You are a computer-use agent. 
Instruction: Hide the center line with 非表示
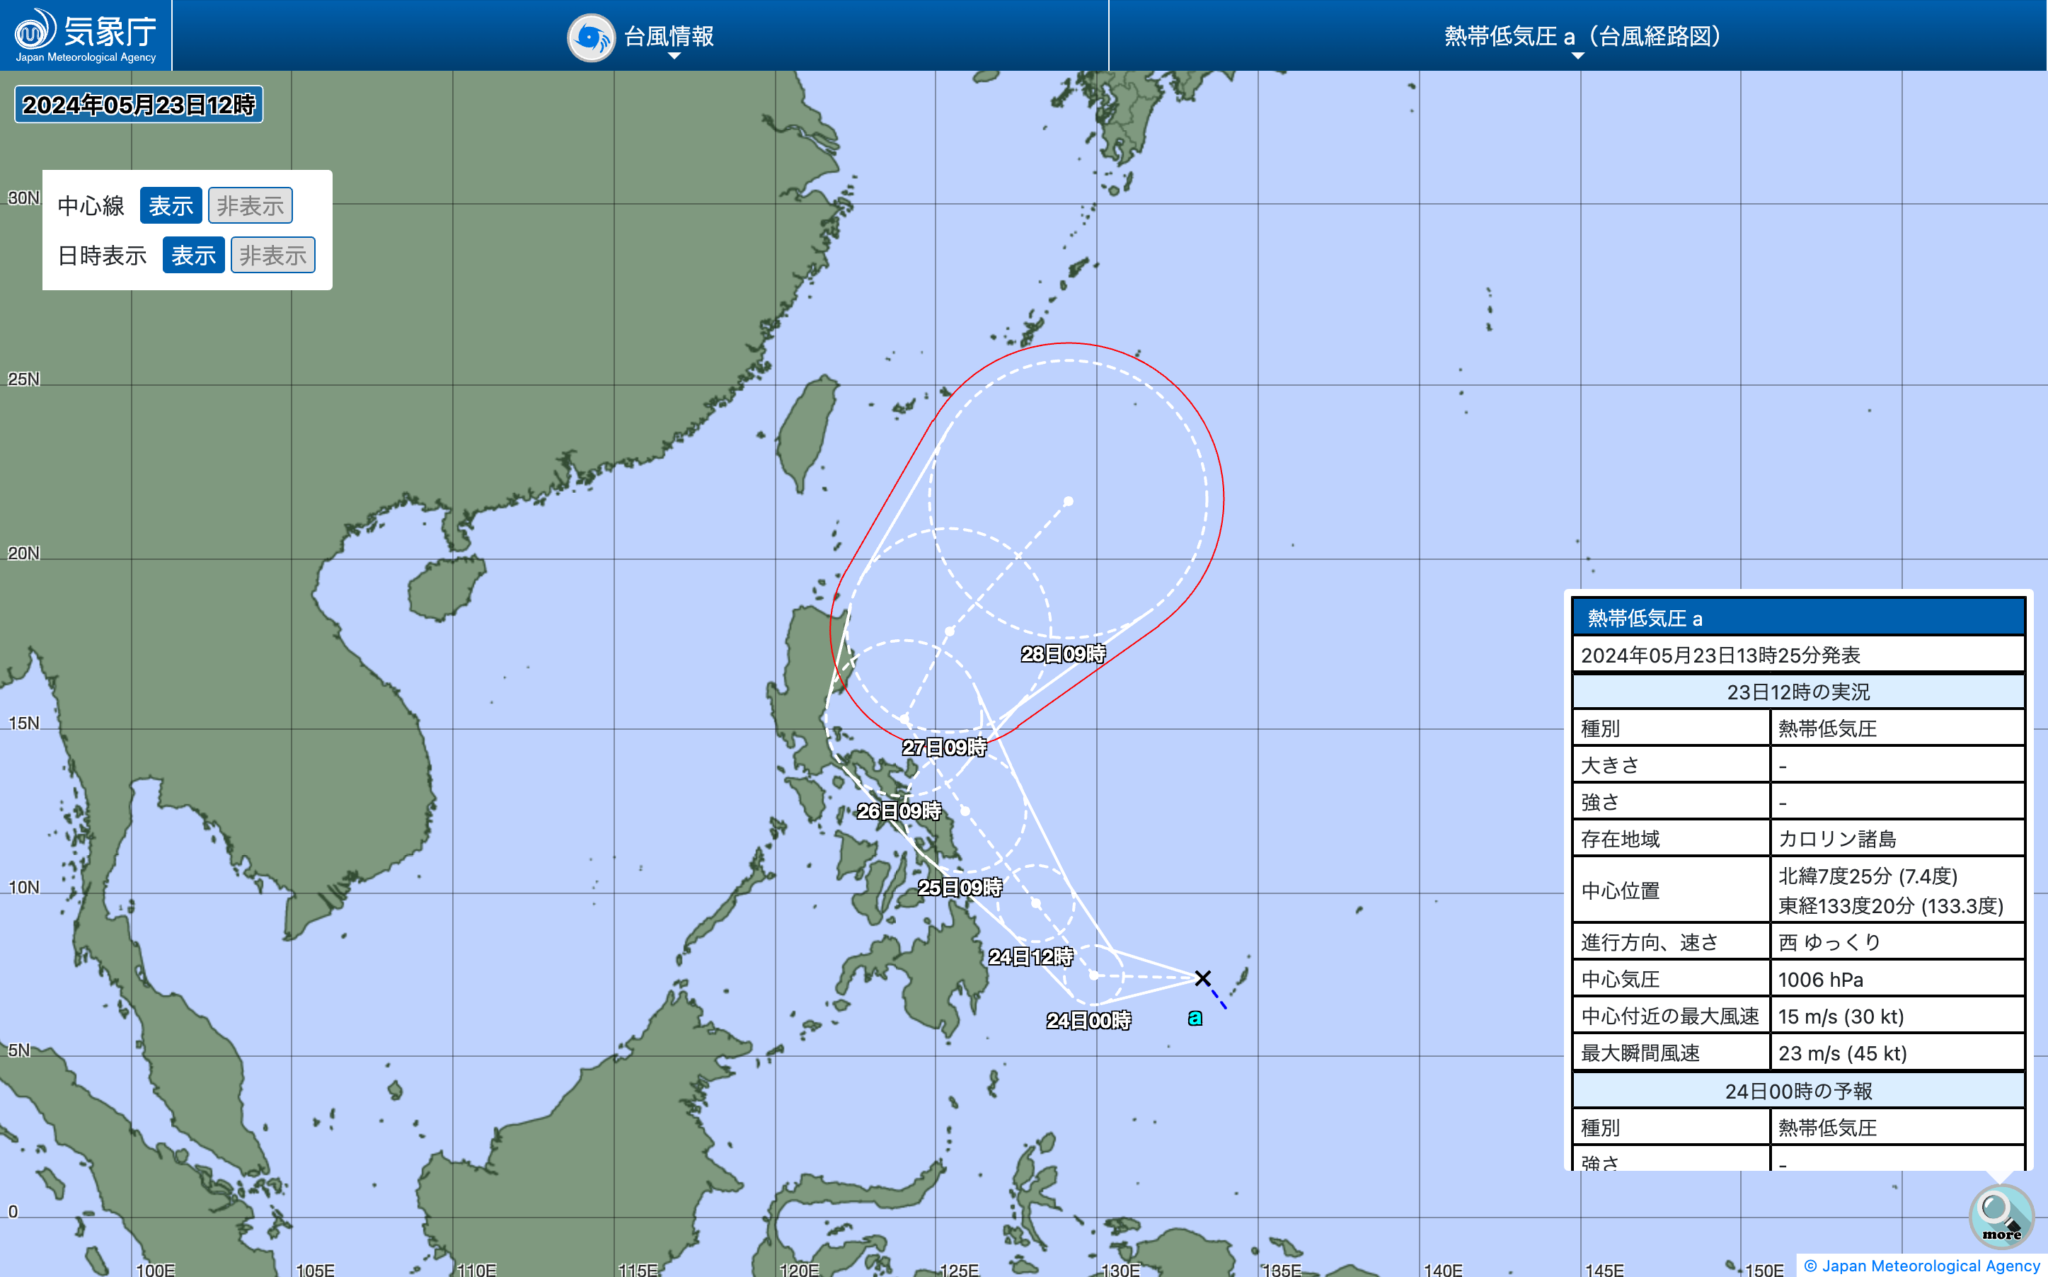250,206
